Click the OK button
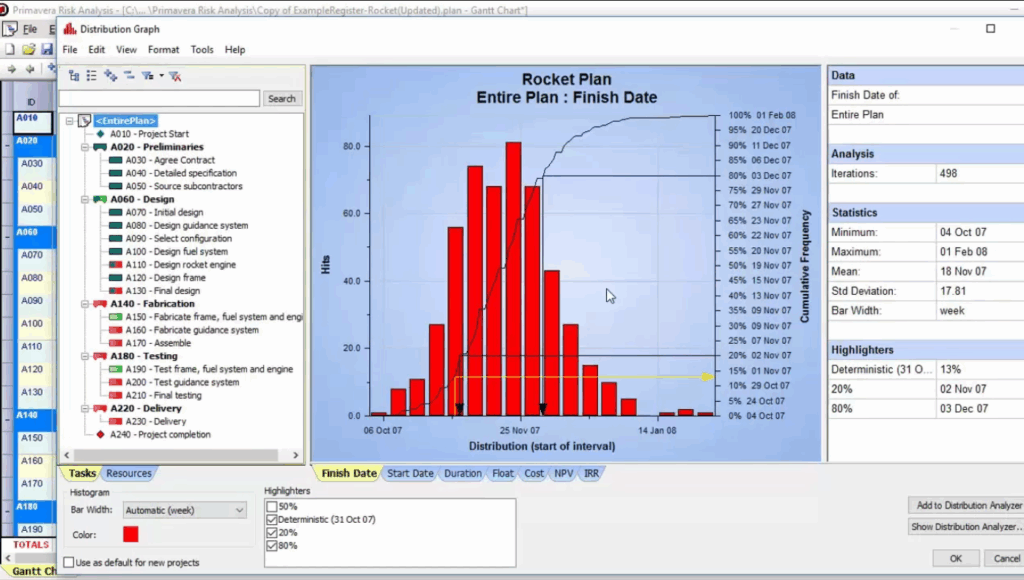This screenshot has width=1024, height=580. coord(955,558)
